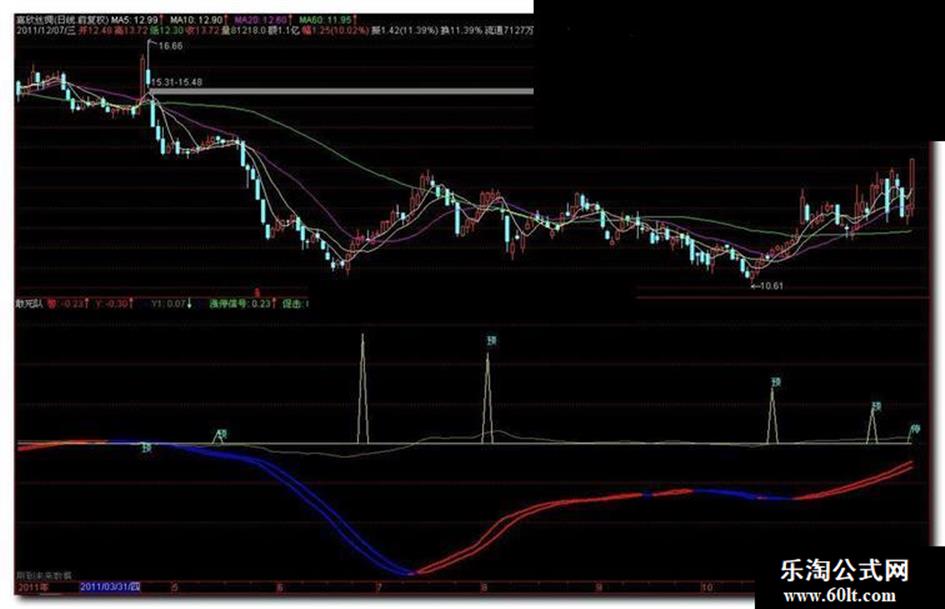This screenshot has height=609, width=945.
Task: Click the small signal flag near month 5
Action: [222, 434]
